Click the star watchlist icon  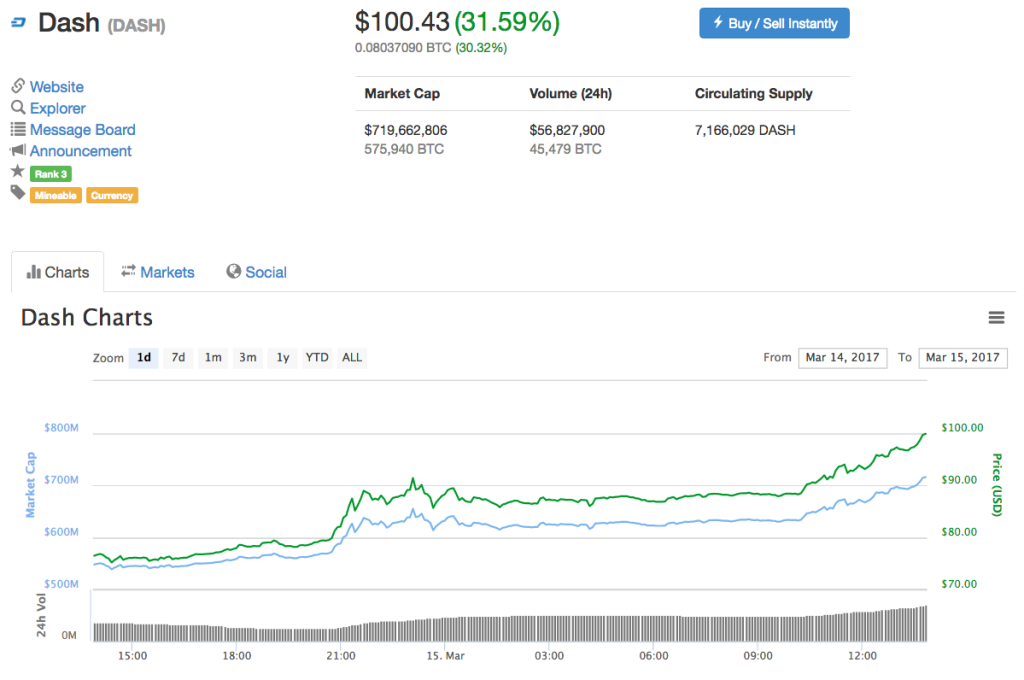17,172
